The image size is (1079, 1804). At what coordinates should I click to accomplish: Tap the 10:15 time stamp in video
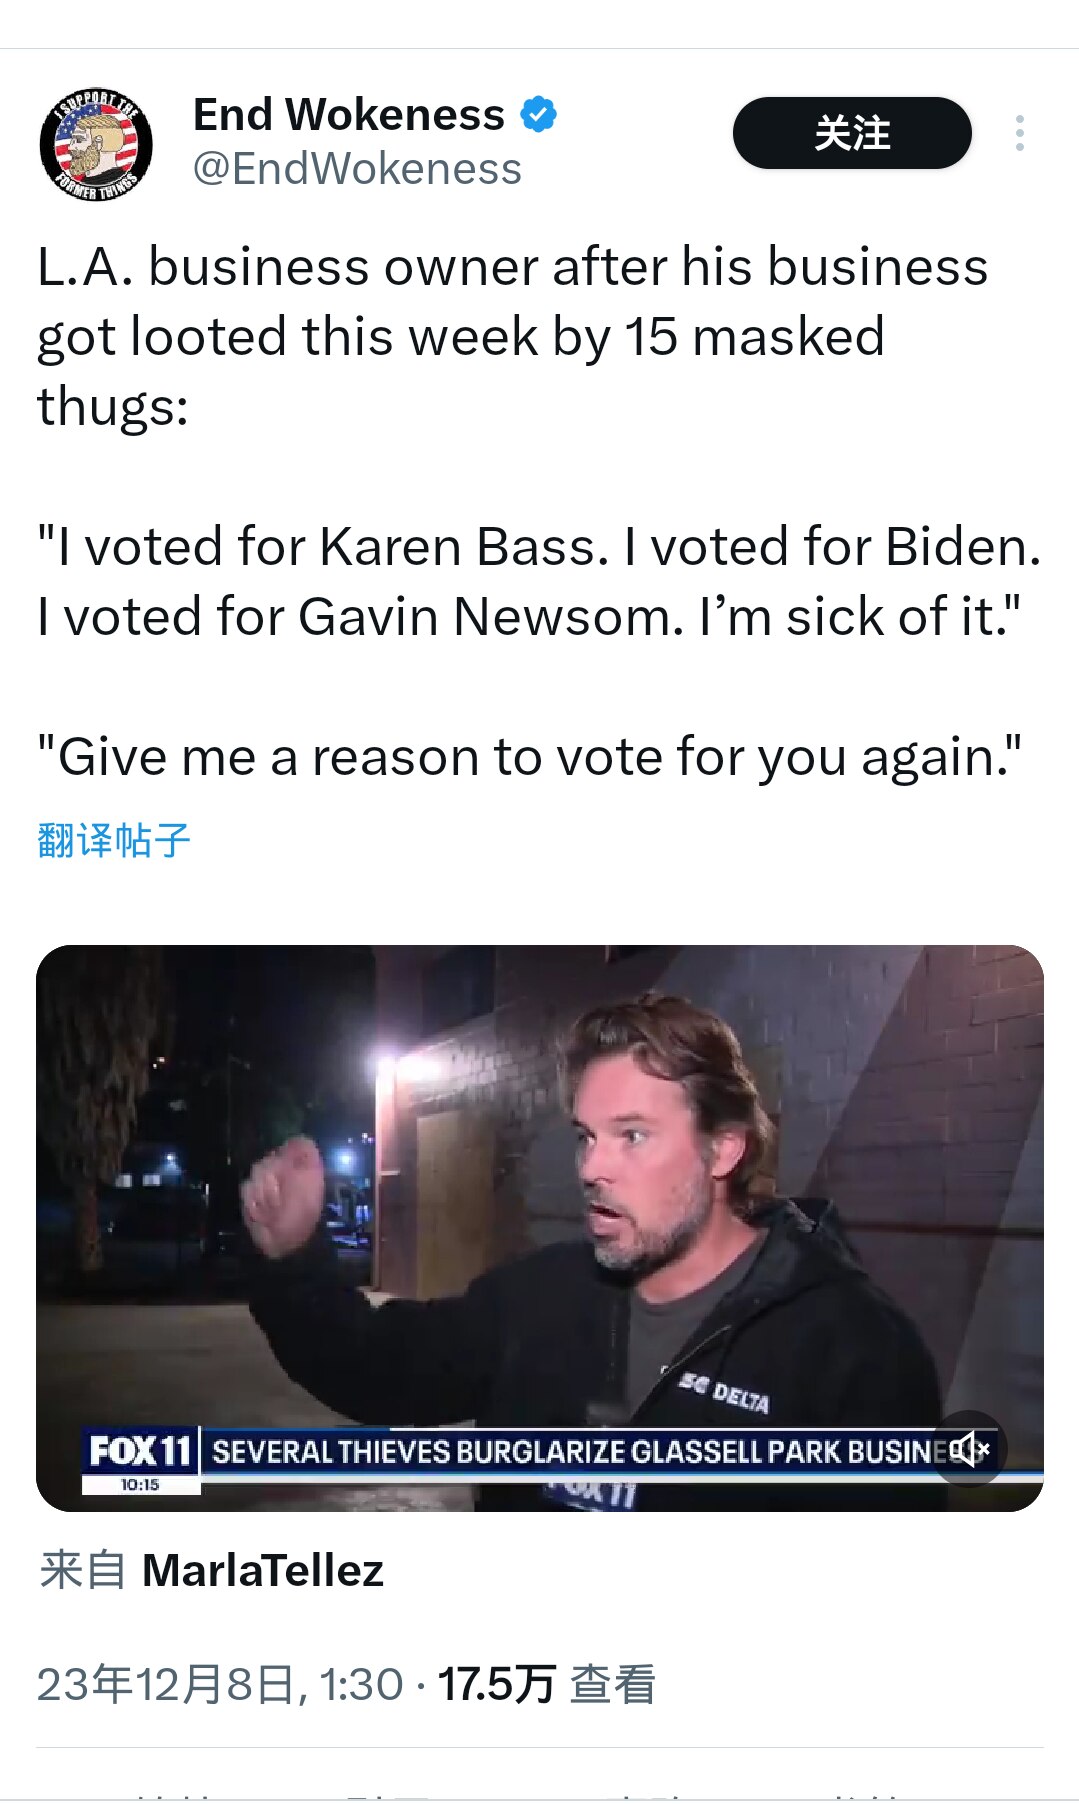point(140,1485)
